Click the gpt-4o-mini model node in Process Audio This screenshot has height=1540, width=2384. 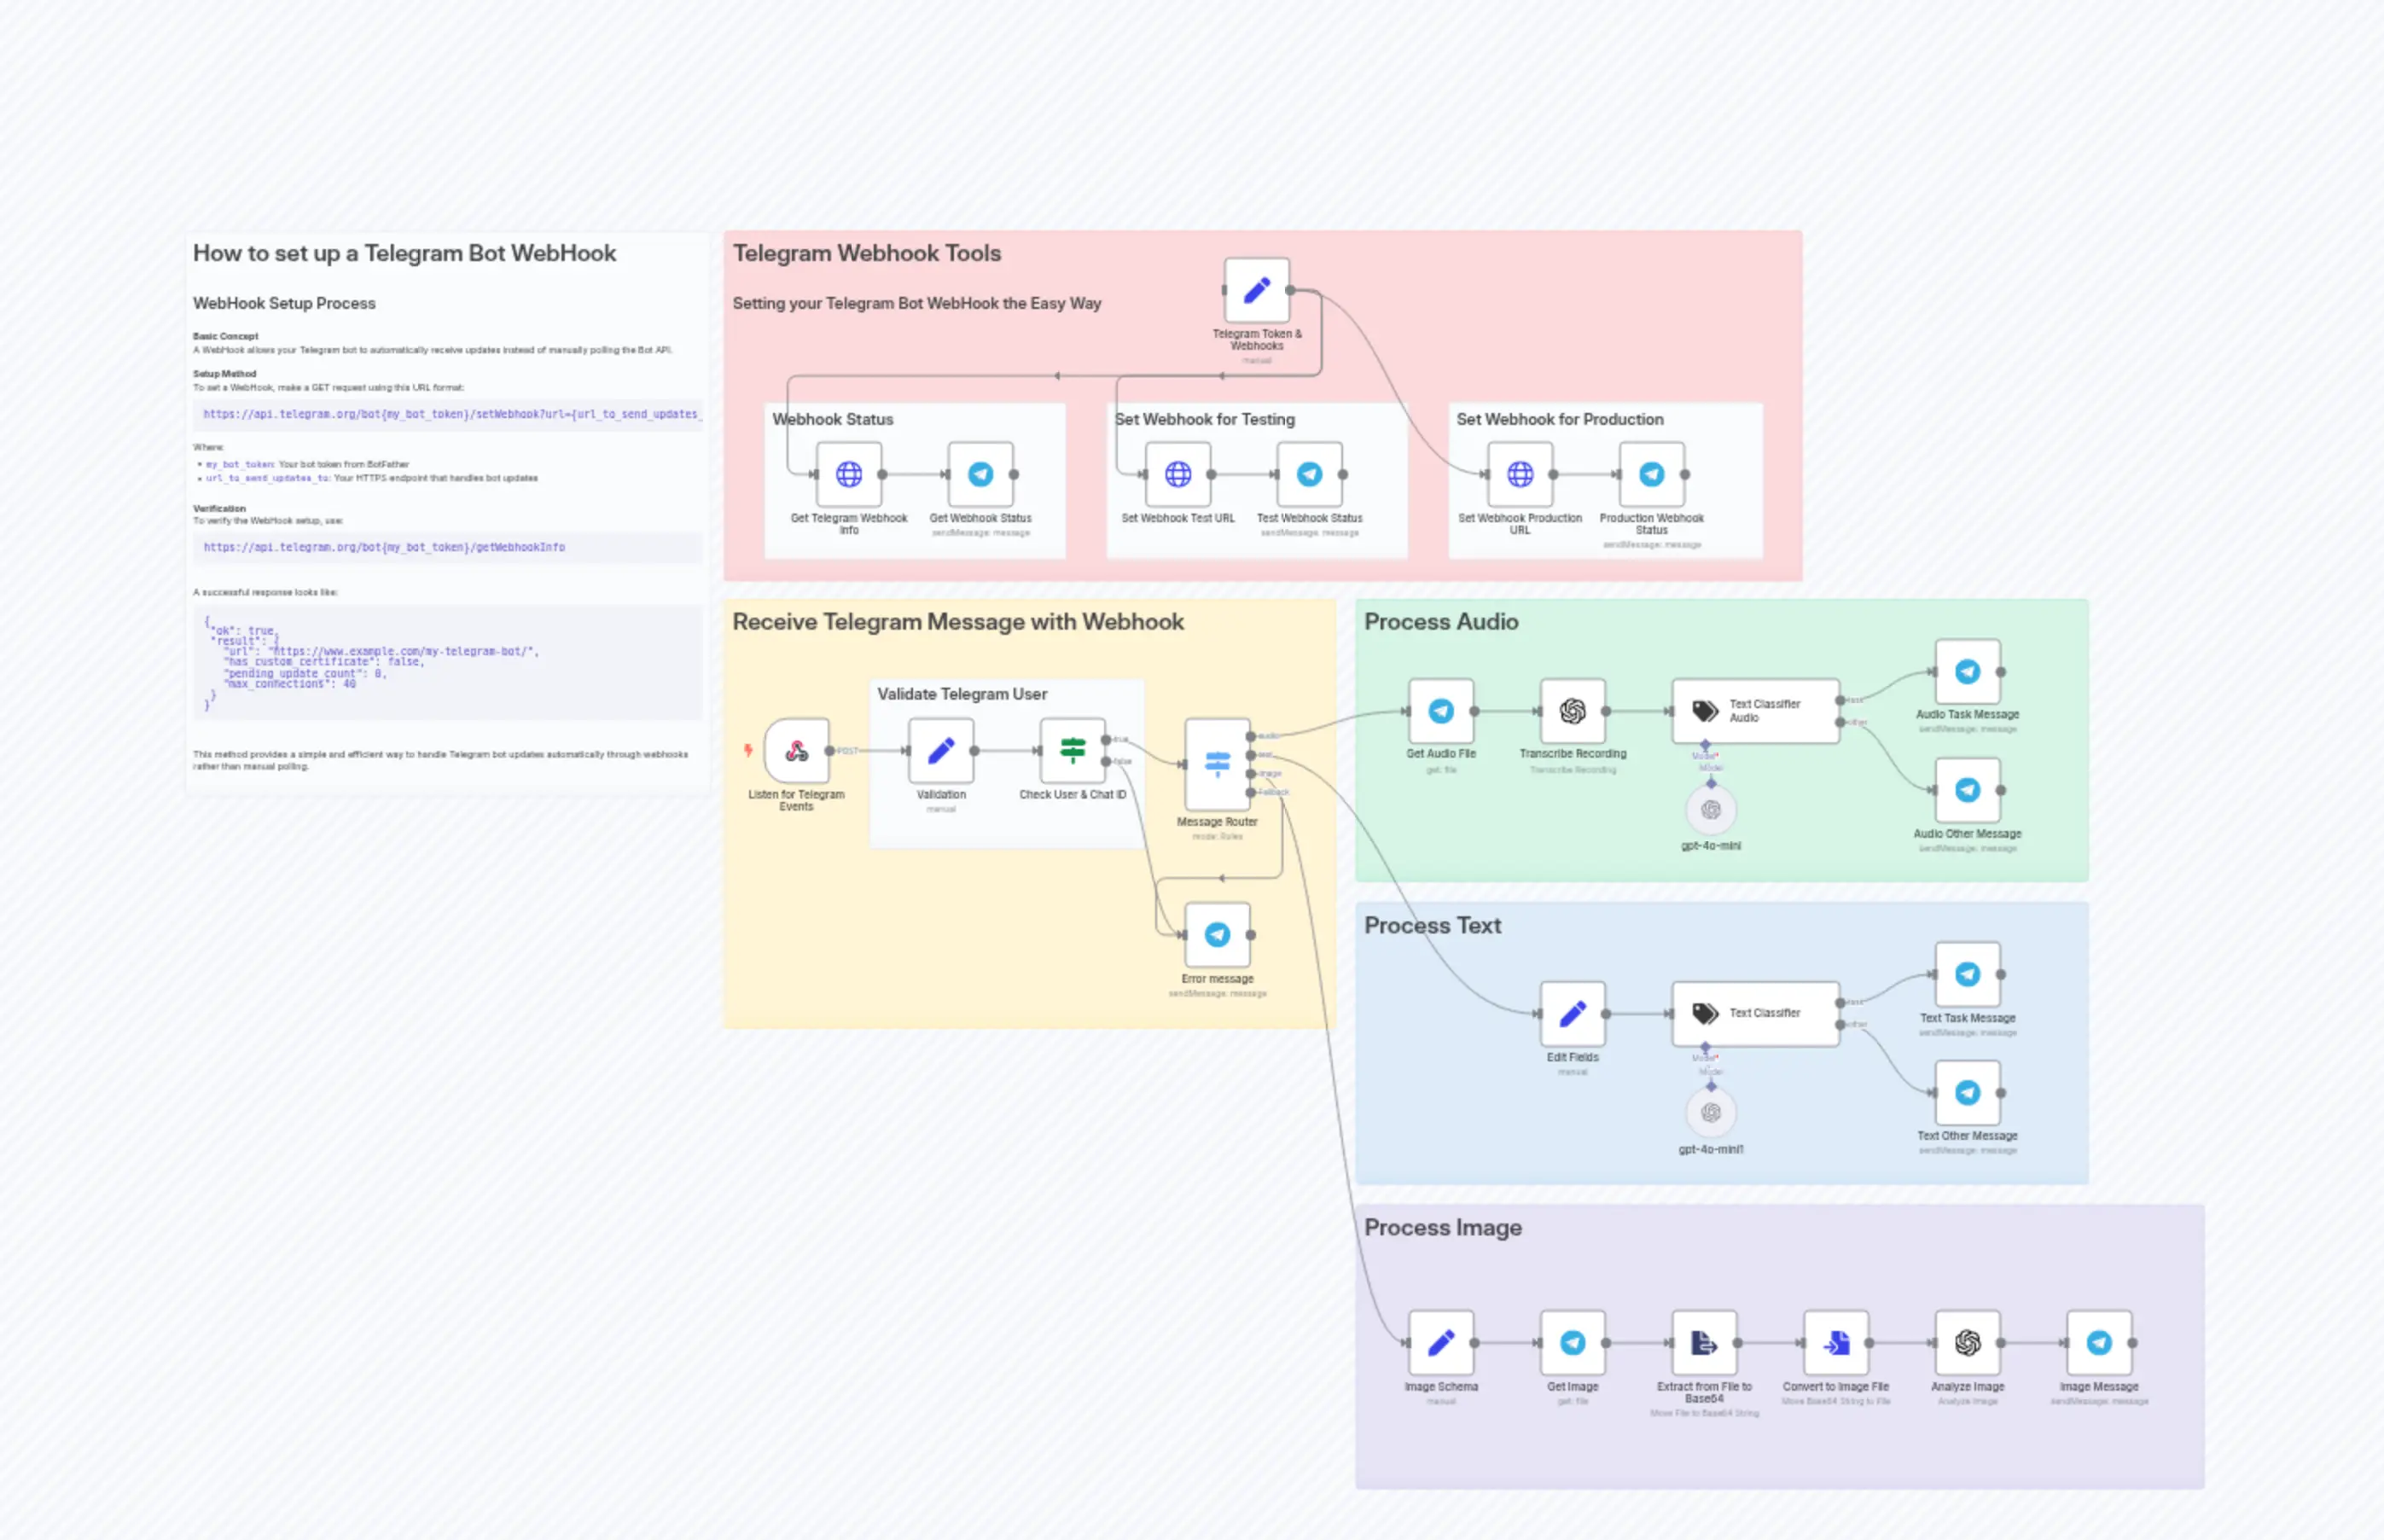pos(1710,809)
